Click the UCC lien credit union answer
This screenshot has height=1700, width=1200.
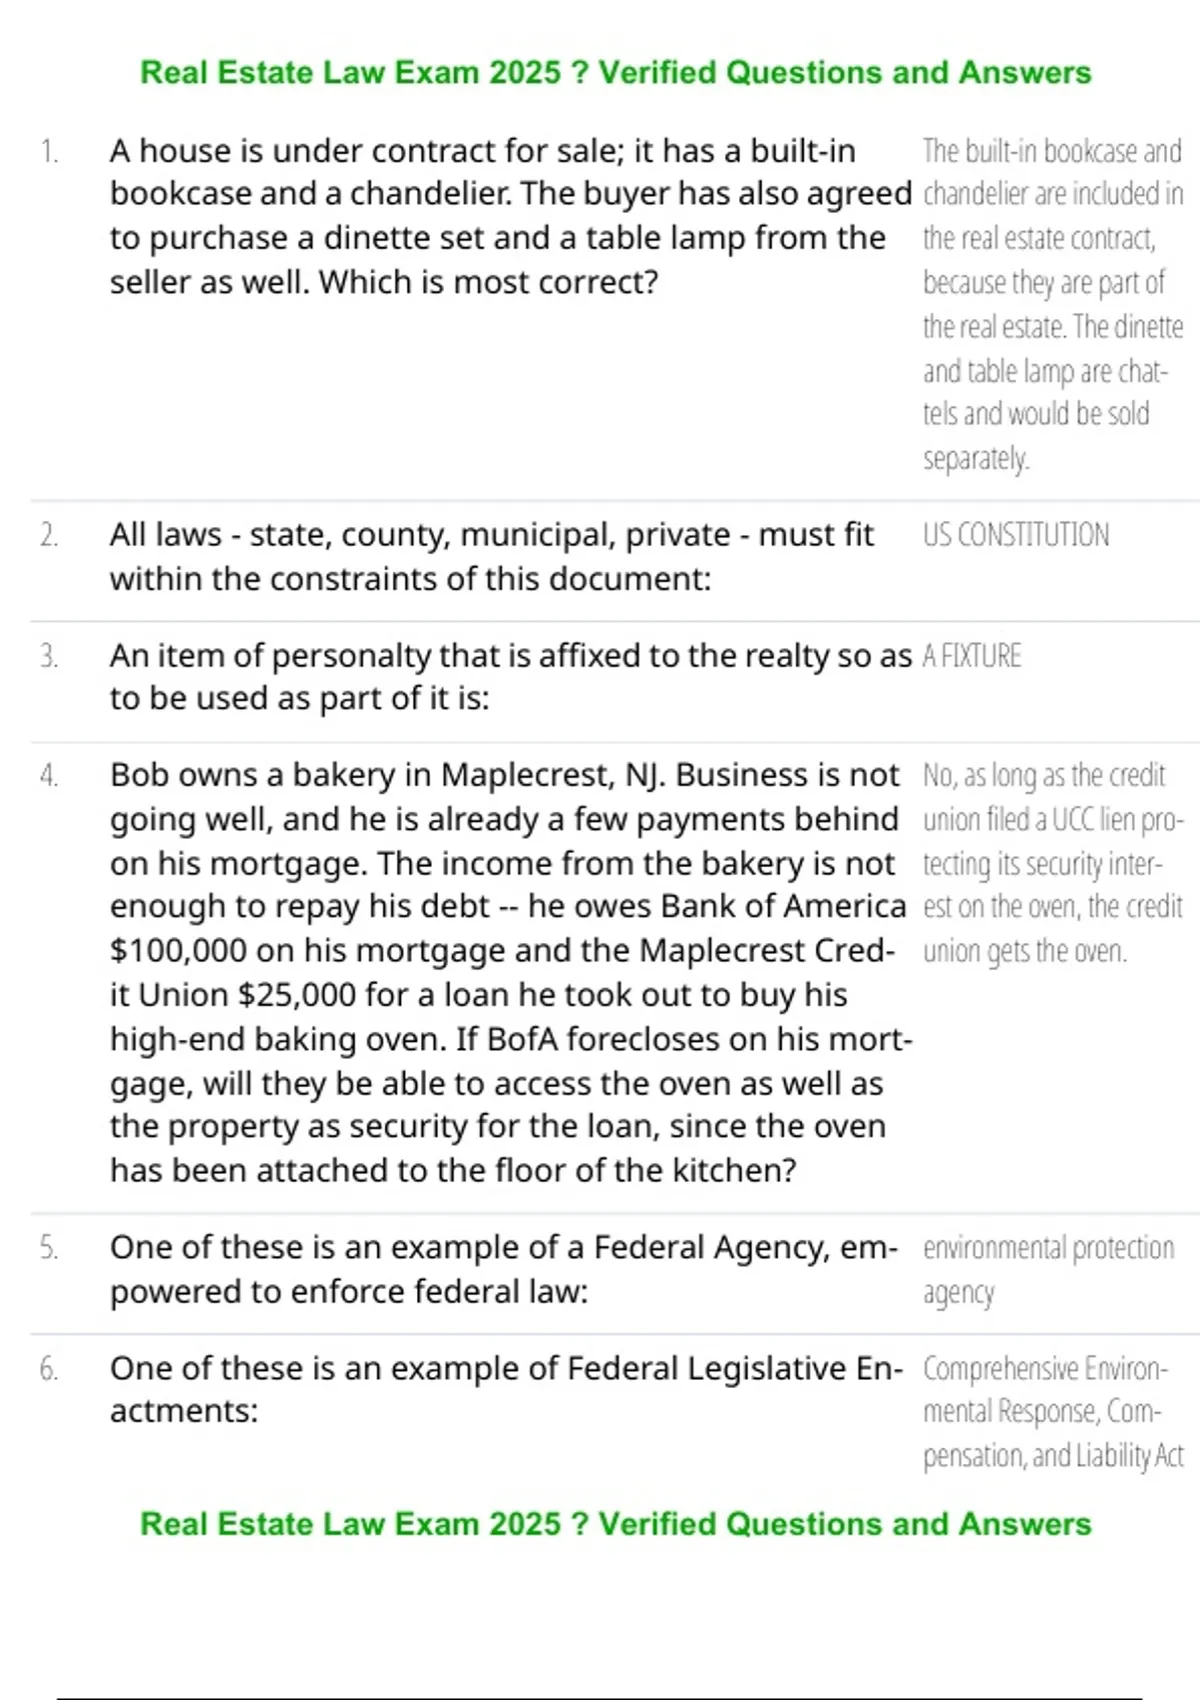tap(1053, 863)
